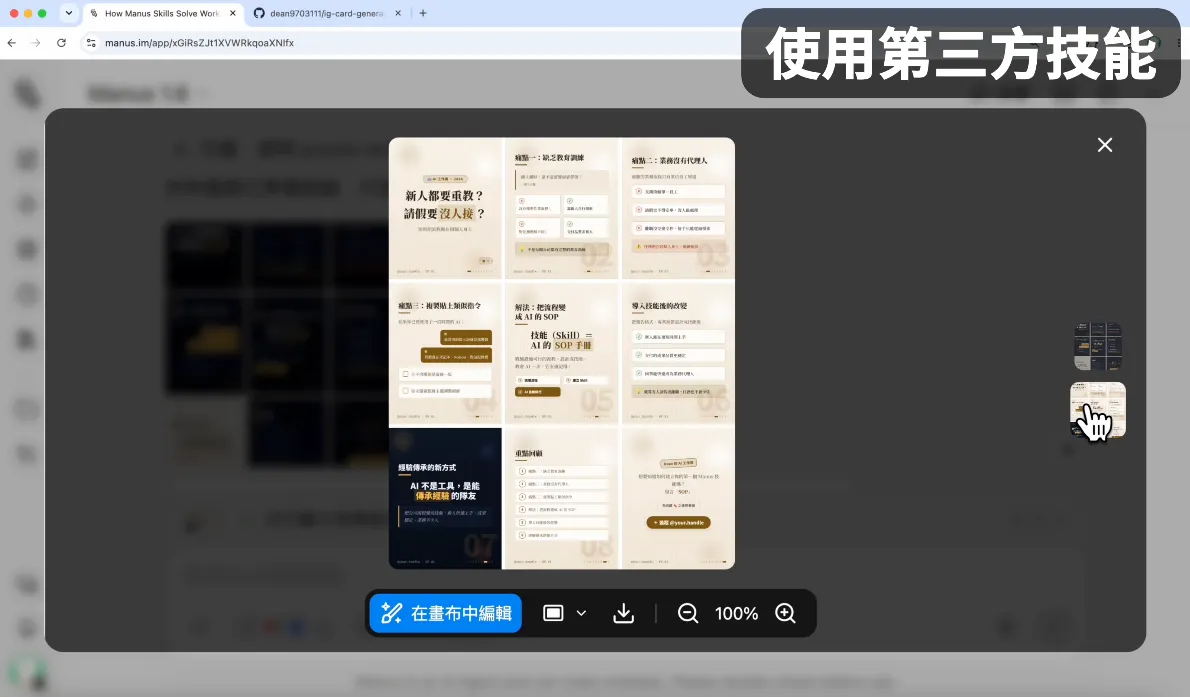This screenshot has width=1190, height=697.
Task: Switch to the How Manus Skills Solve Work tab
Action: [162, 13]
